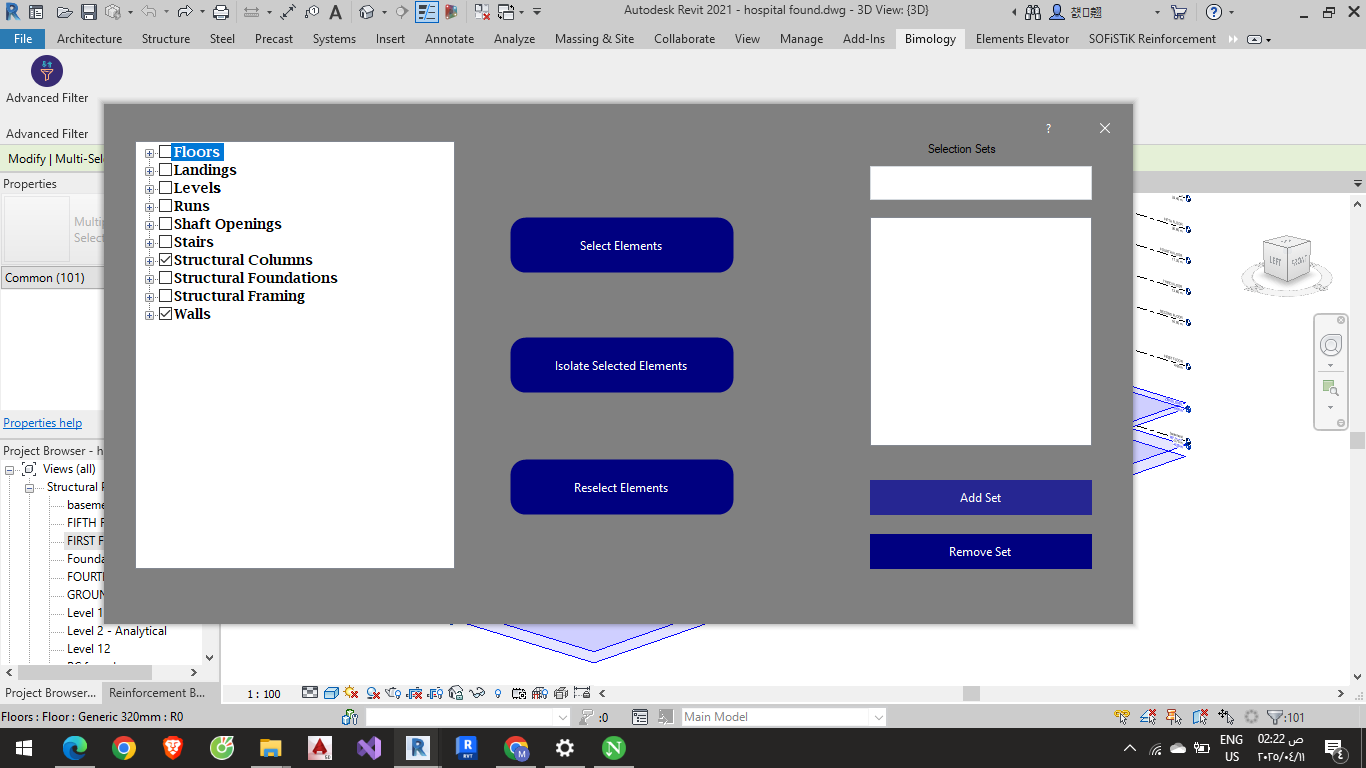Viewport: 1366px width, 768px height.
Task: Switch to the Structure ribbon tab
Action: [x=166, y=39]
